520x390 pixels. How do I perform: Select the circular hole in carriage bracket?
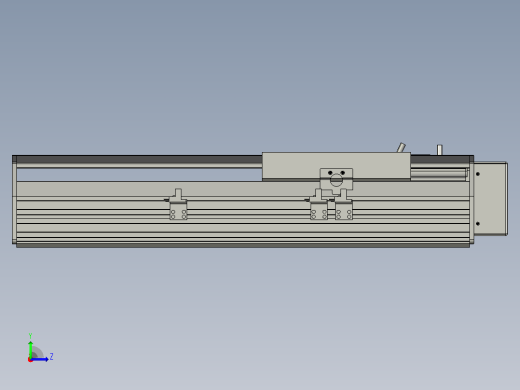336,180
